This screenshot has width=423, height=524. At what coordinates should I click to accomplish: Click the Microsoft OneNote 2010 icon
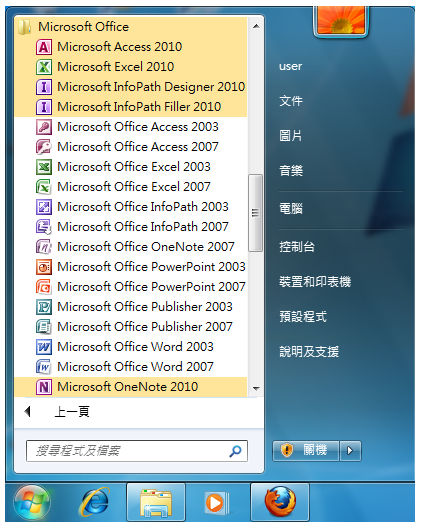[44, 387]
